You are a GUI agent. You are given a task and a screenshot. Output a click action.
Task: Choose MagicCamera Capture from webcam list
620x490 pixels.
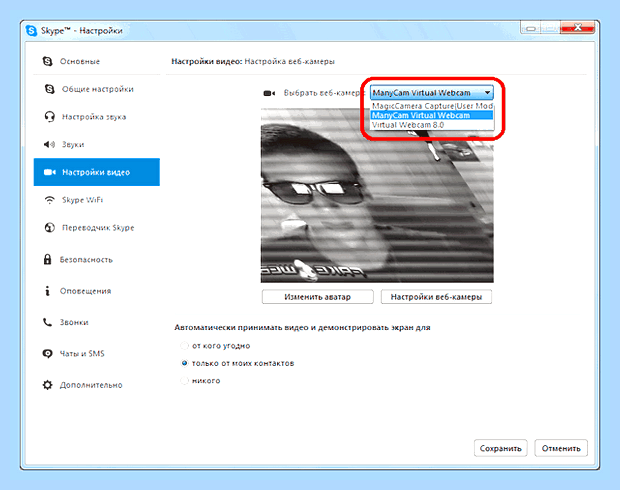[x=432, y=106]
